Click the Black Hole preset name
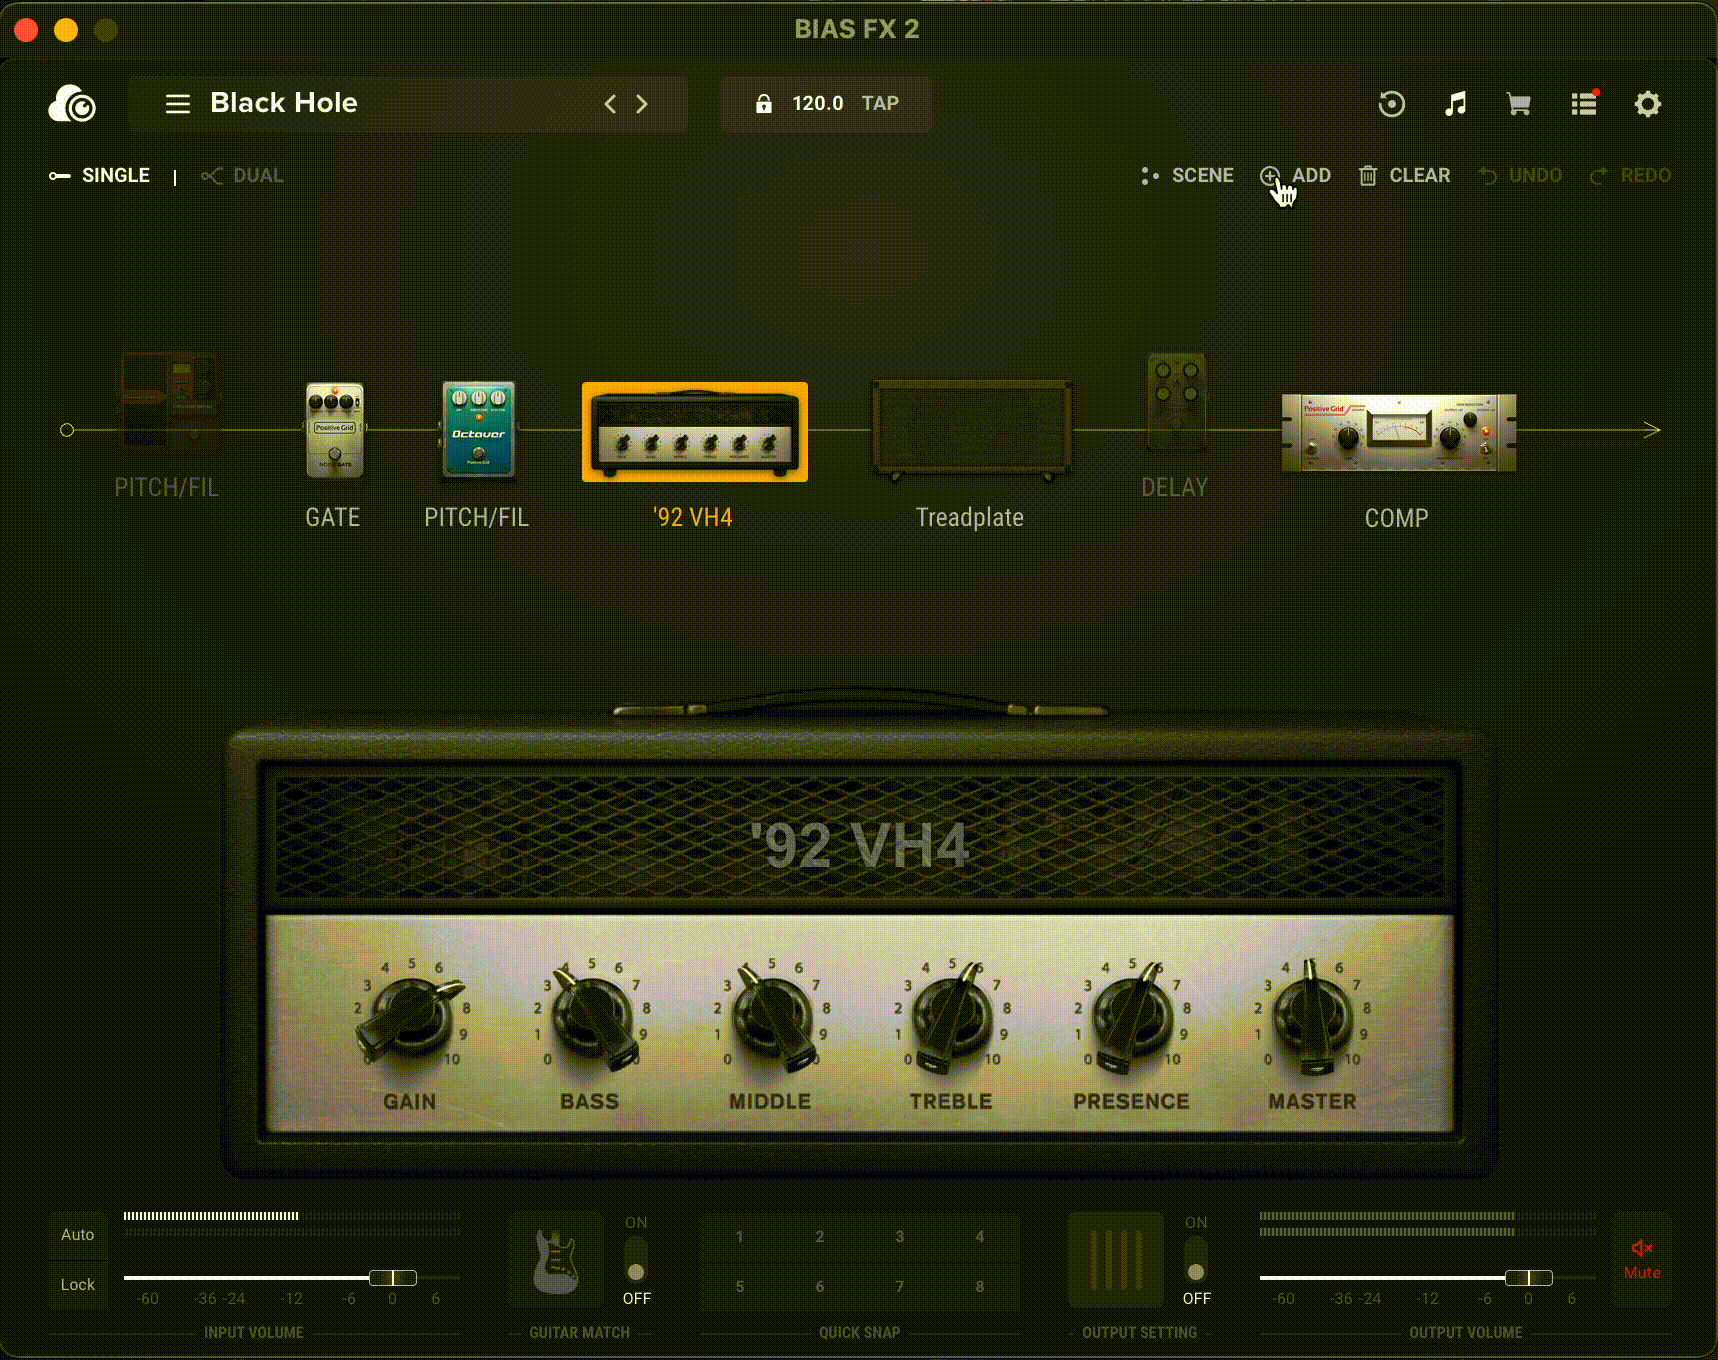Image resolution: width=1718 pixels, height=1360 pixels. coord(284,103)
